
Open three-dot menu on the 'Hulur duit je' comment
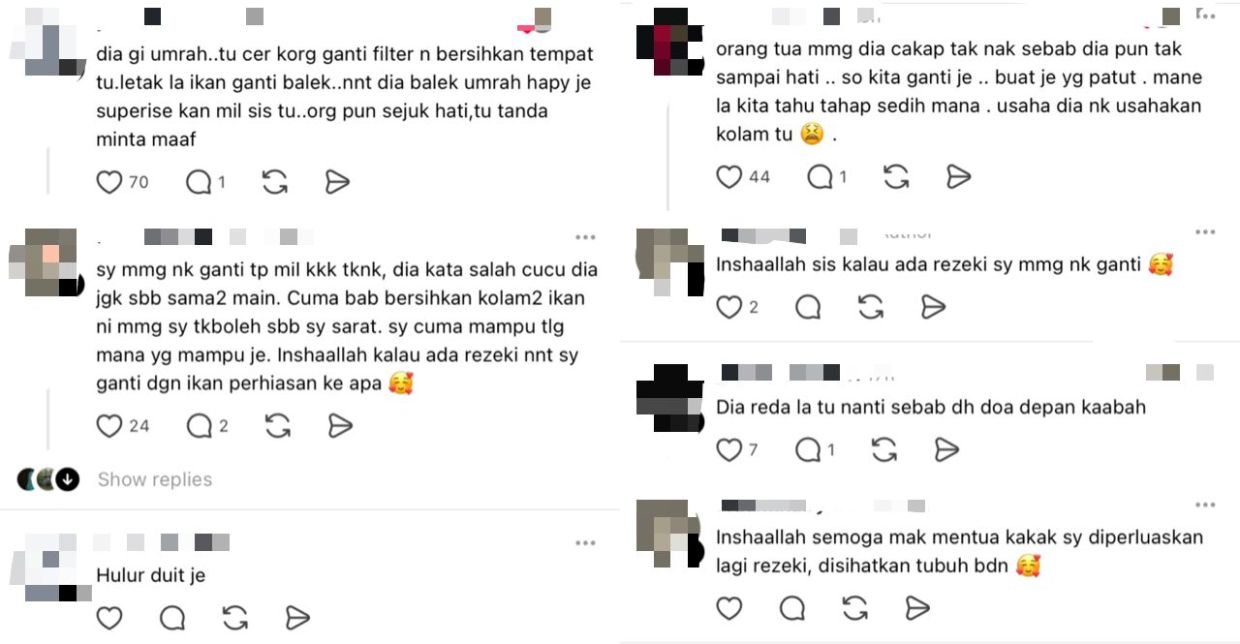tap(585, 543)
